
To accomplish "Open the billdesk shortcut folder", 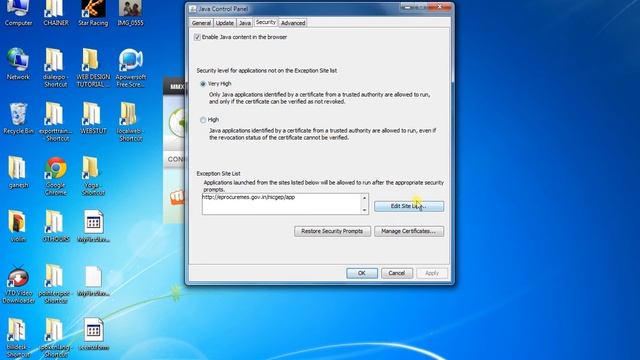I will tap(17, 338).
